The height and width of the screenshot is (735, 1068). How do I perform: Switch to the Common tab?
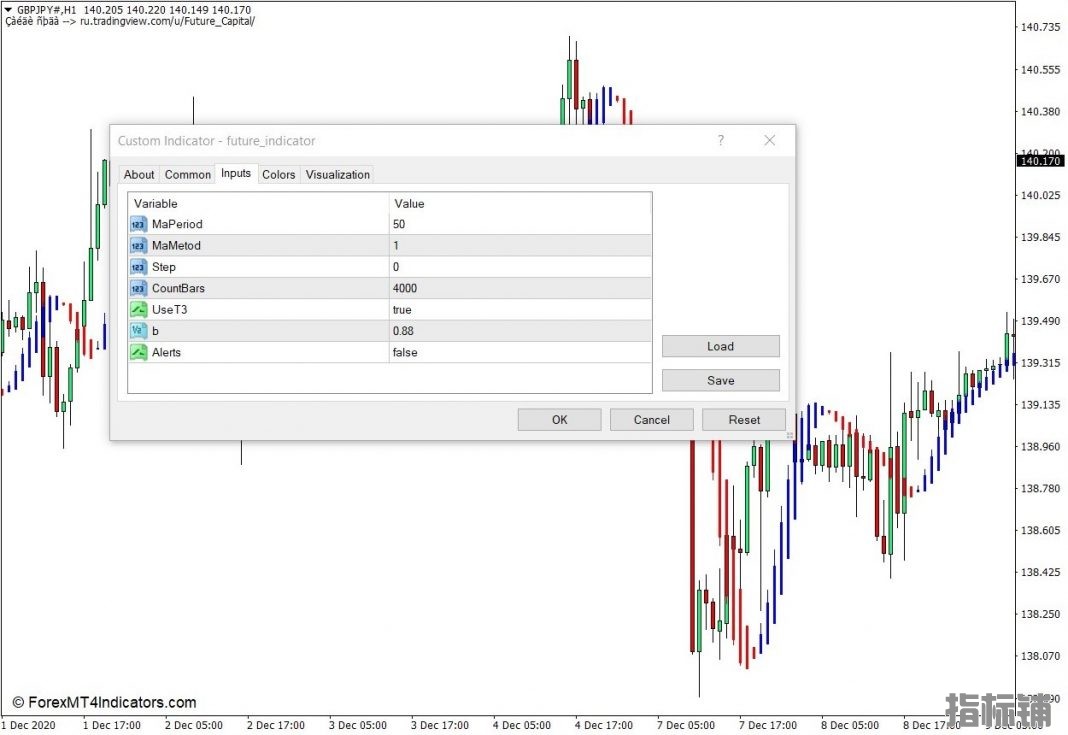(187, 174)
